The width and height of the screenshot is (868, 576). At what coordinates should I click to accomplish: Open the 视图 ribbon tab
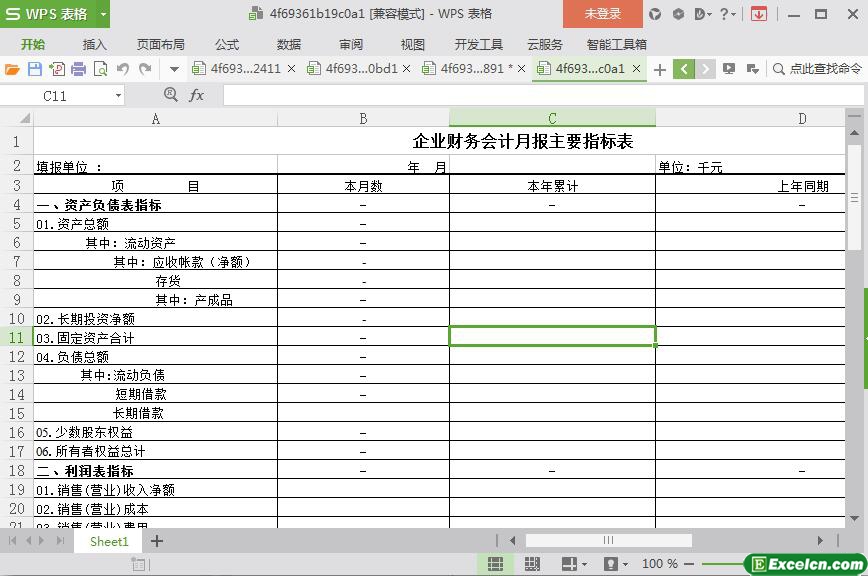coord(412,45)
